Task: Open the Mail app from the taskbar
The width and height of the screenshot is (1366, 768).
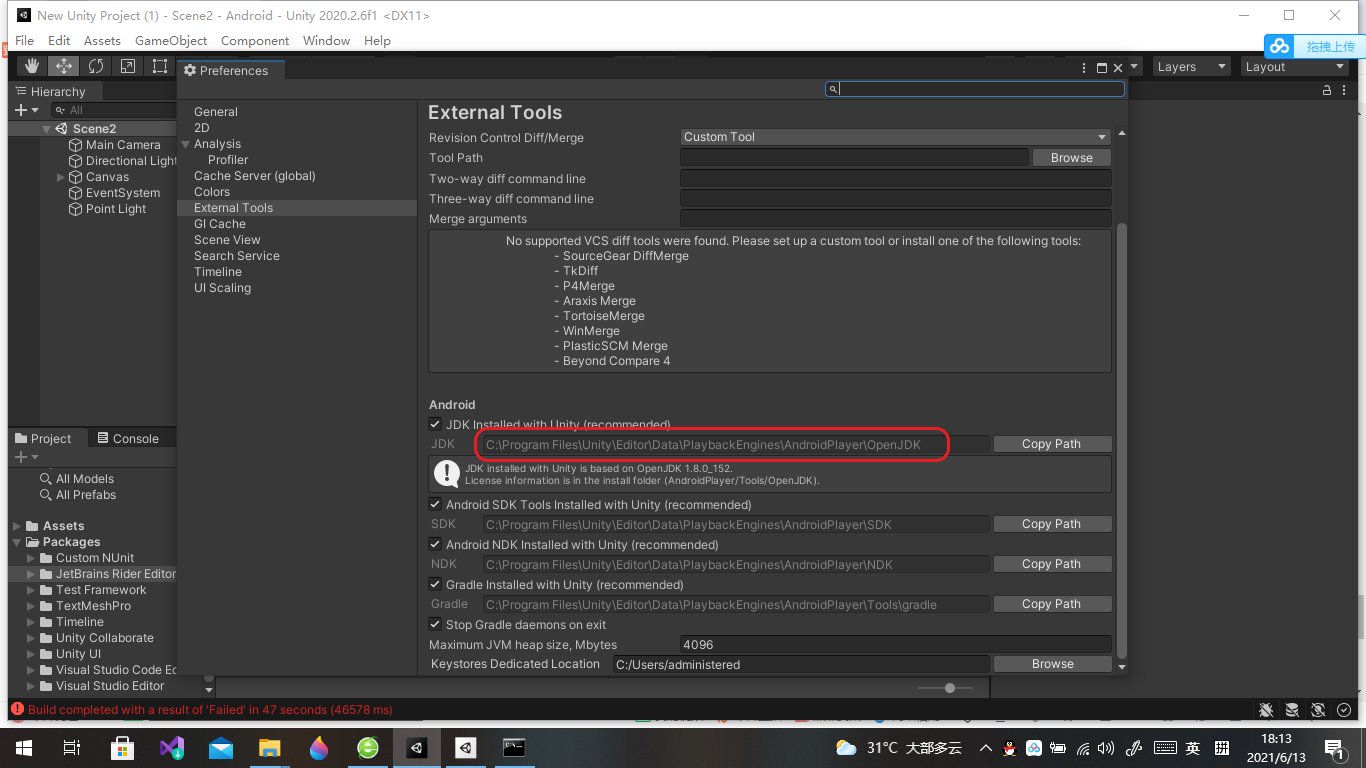Action: click(221, 748)
